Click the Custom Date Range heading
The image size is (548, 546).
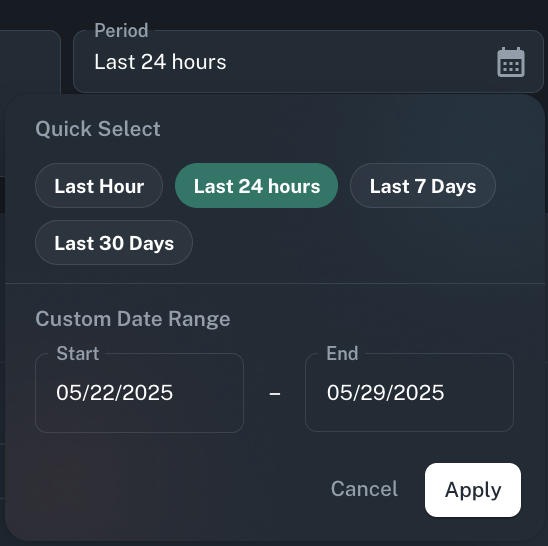pyautogui.click(x=133, y=319)
